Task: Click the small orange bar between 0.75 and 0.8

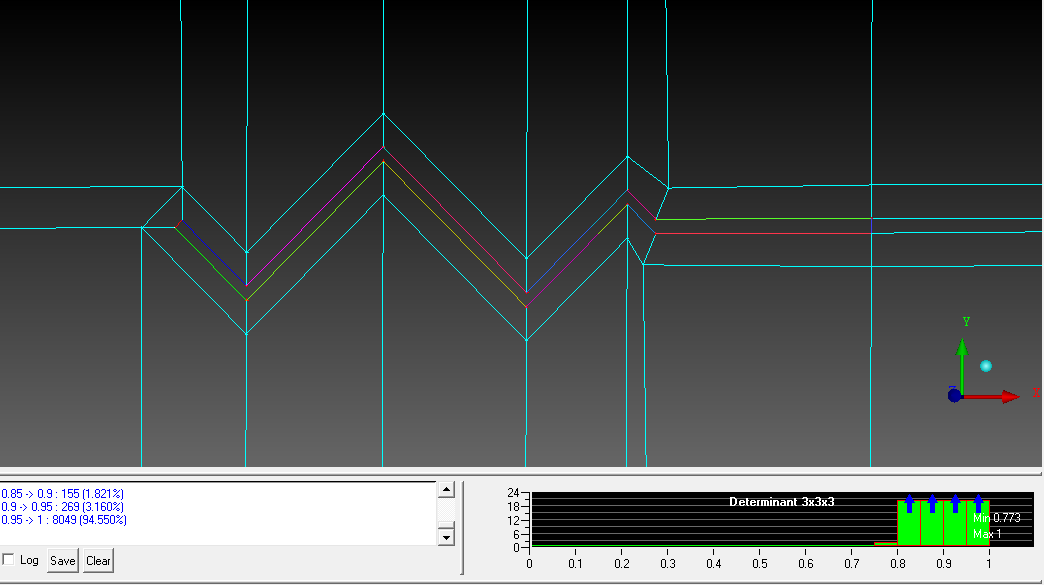Action: coord(886,543)
